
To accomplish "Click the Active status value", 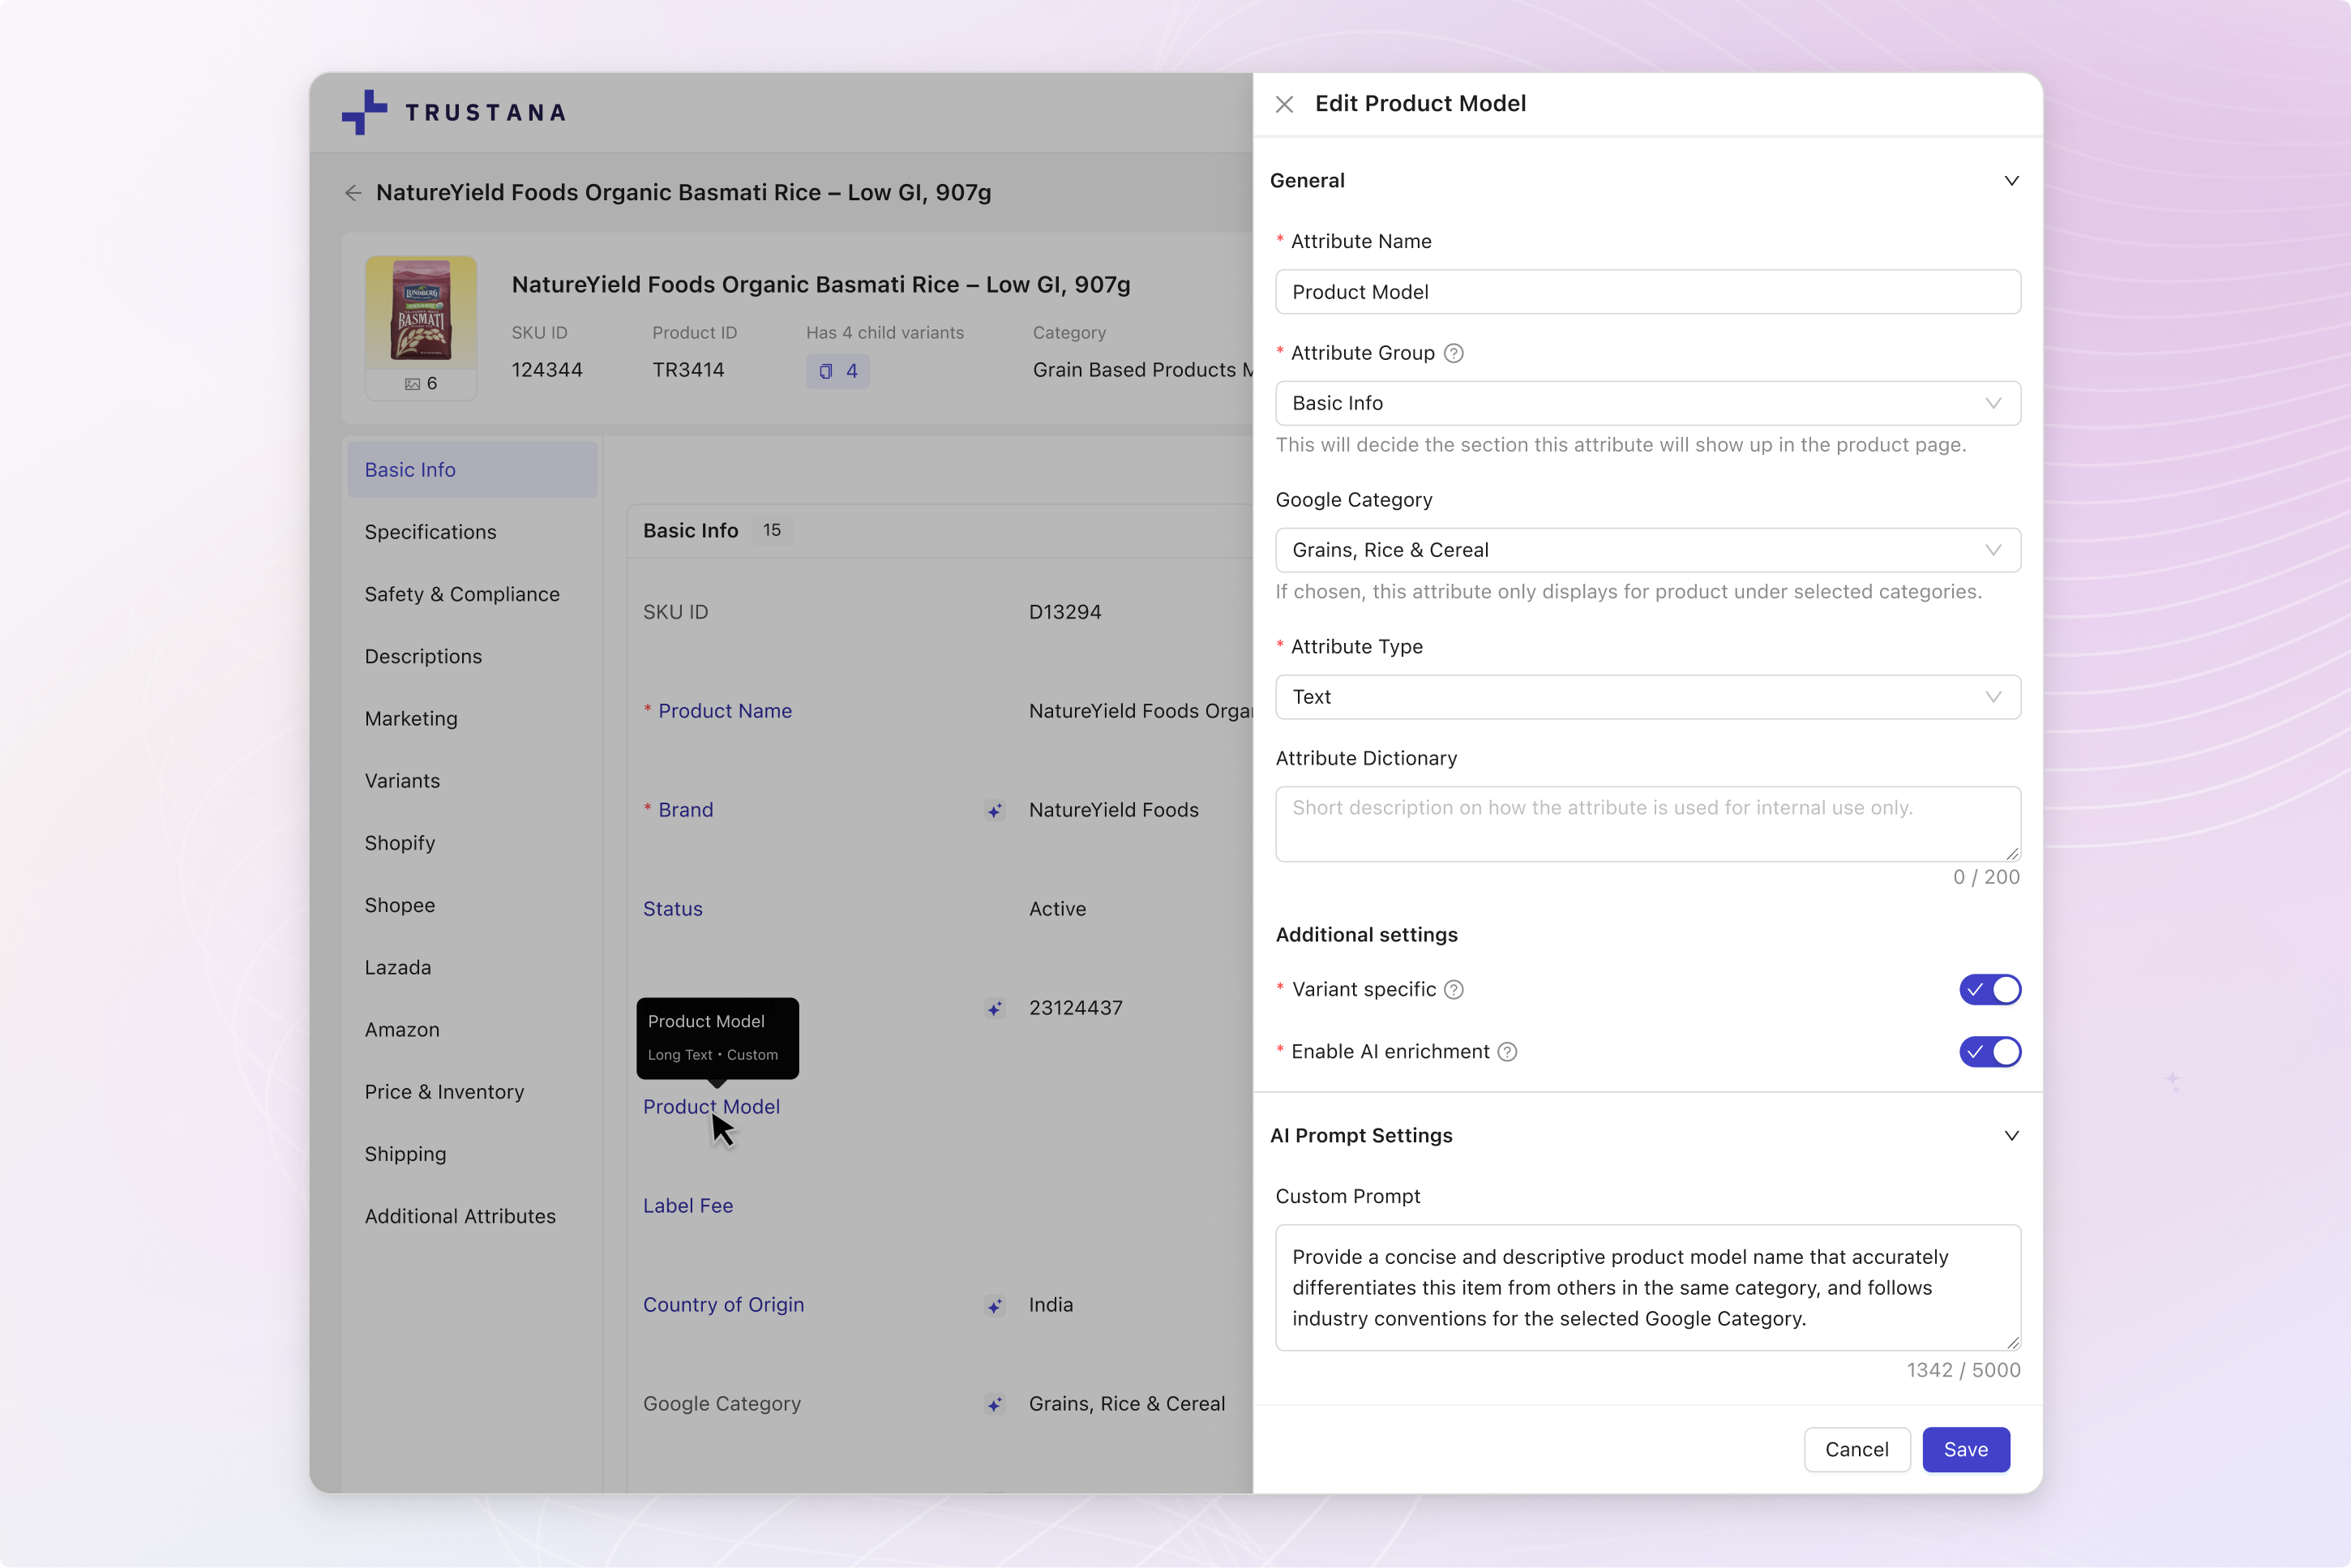I will 1057,909.
